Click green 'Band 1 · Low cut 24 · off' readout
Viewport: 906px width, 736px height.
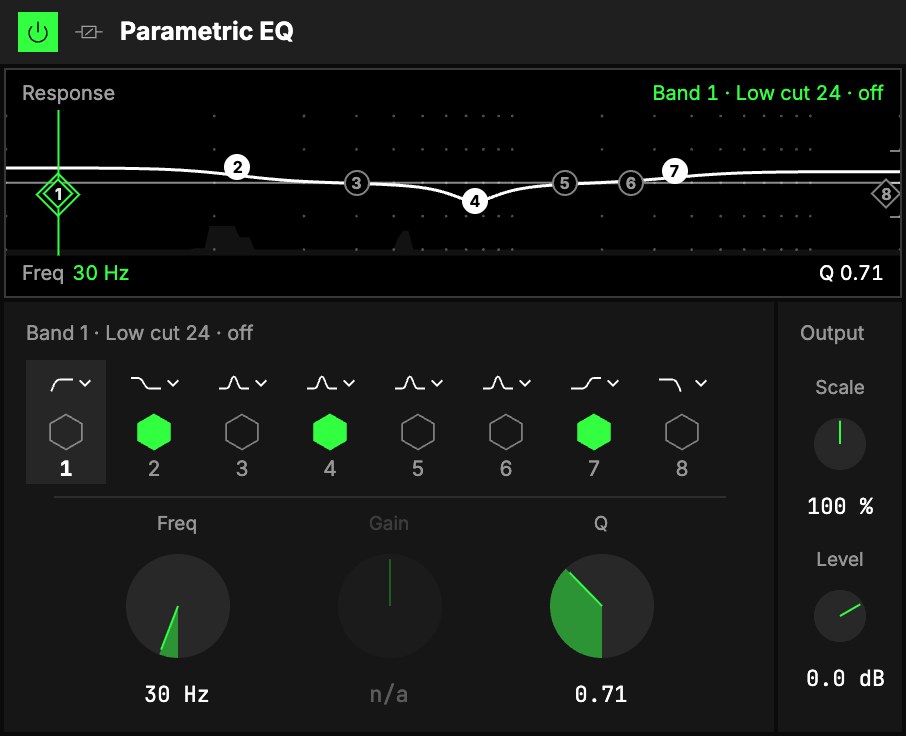coord(768,93)
